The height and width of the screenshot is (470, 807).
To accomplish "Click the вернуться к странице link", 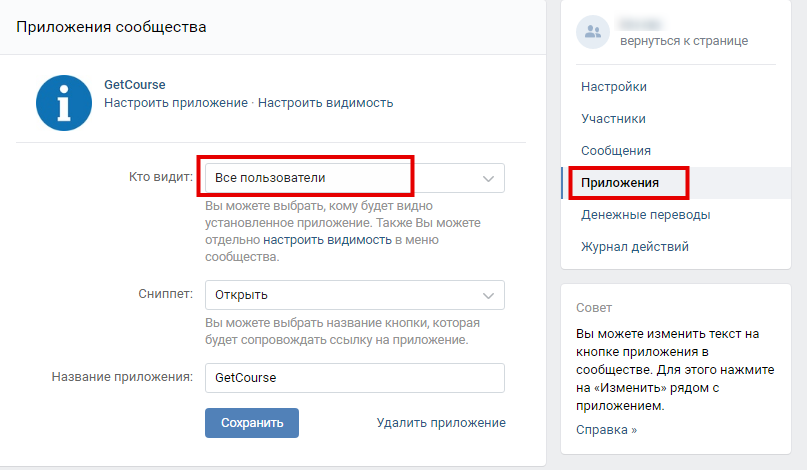I will (684, 41).
